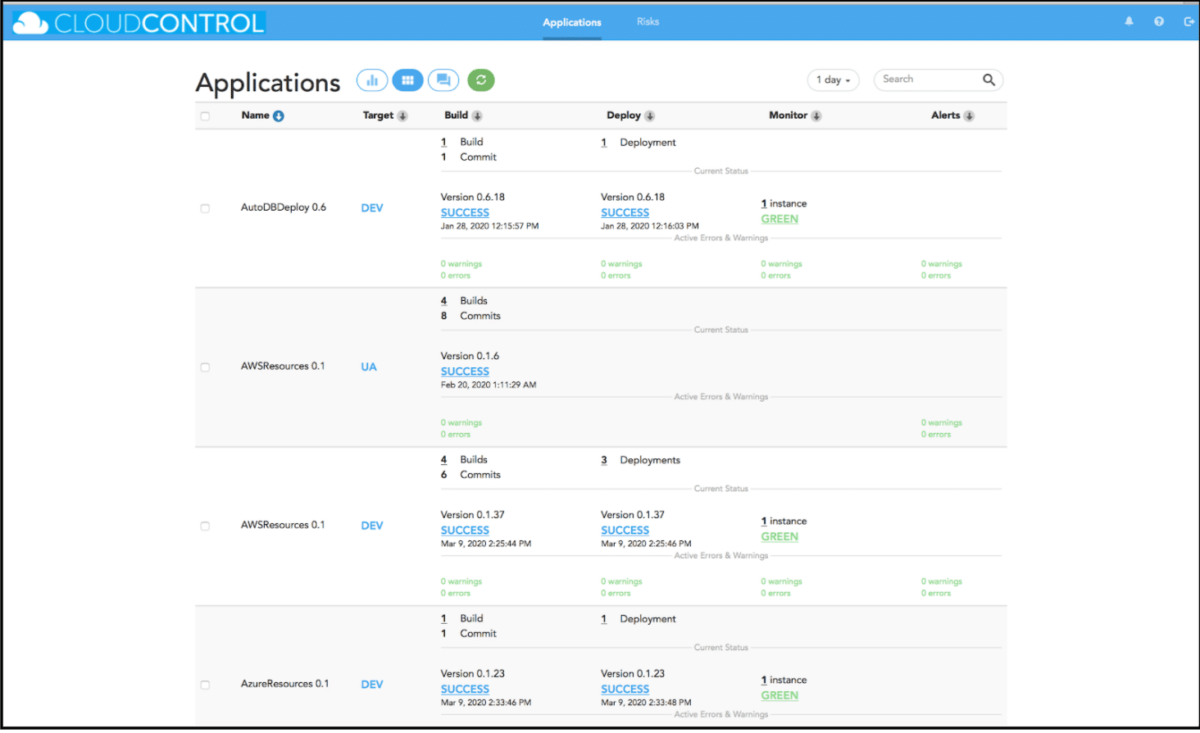Check the checkbox for AutoDBDeploy 0.6
Viewport: 1200px width, 733px height.
[205, 208]
